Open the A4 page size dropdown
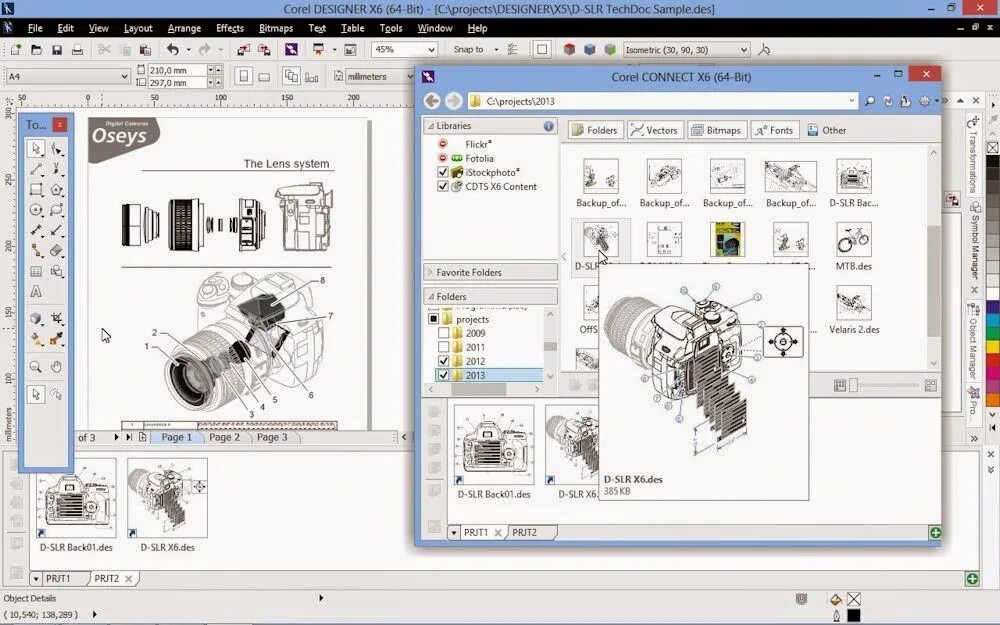 (124, 77)
